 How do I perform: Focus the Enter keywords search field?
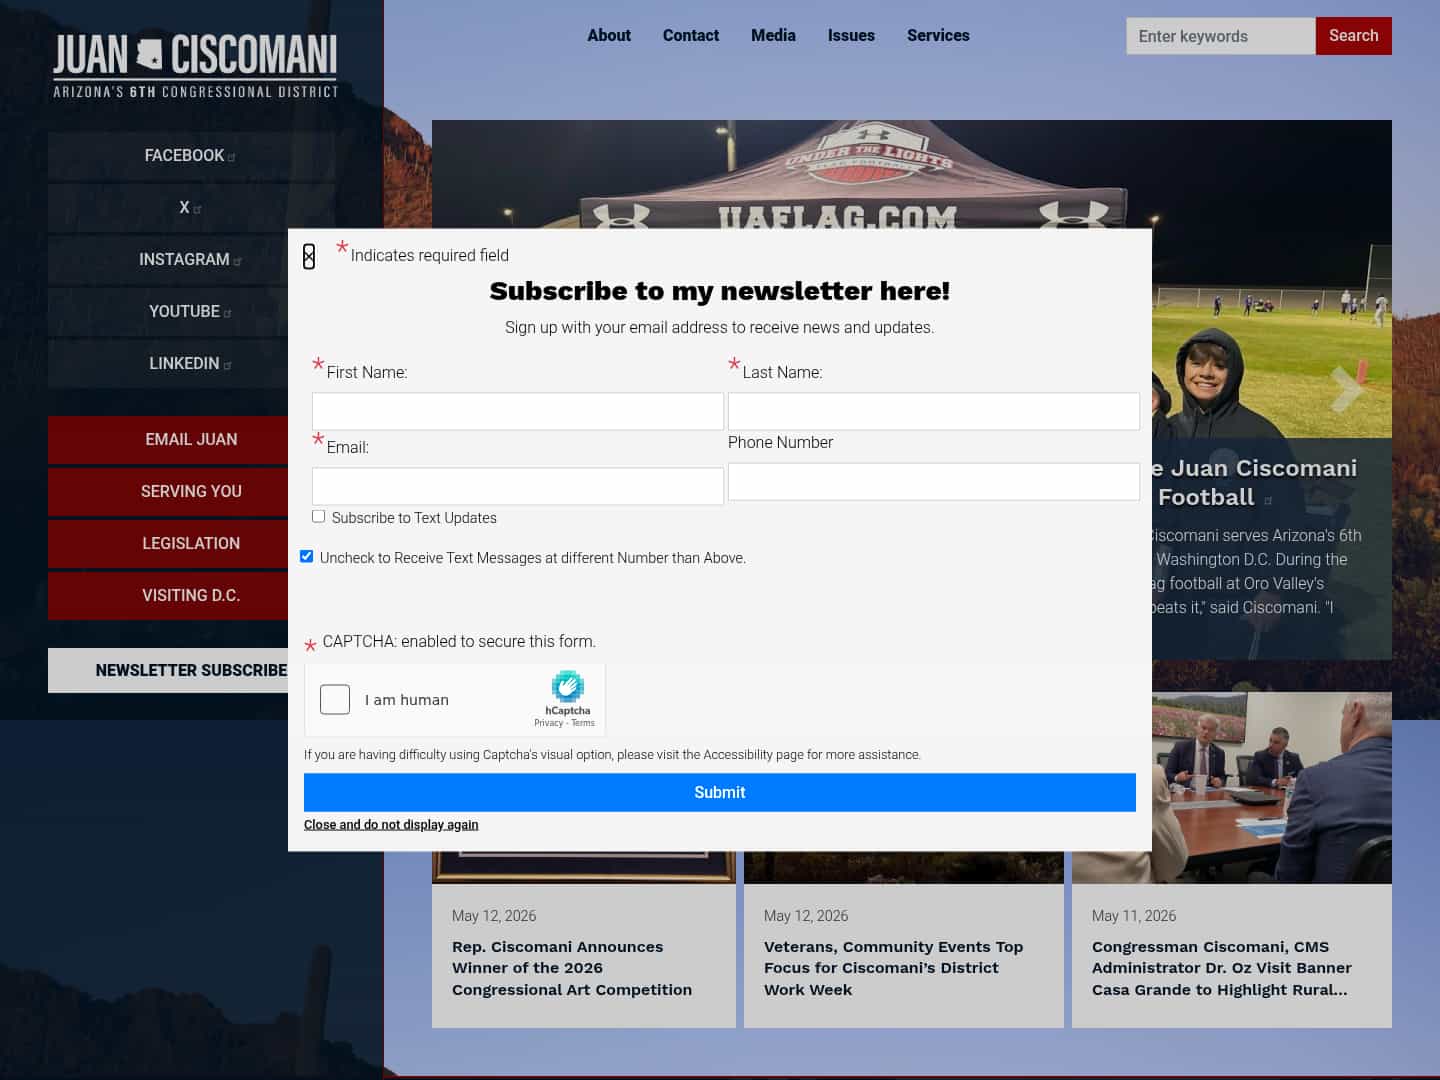pyautogui.click(x=1220, y=36)
